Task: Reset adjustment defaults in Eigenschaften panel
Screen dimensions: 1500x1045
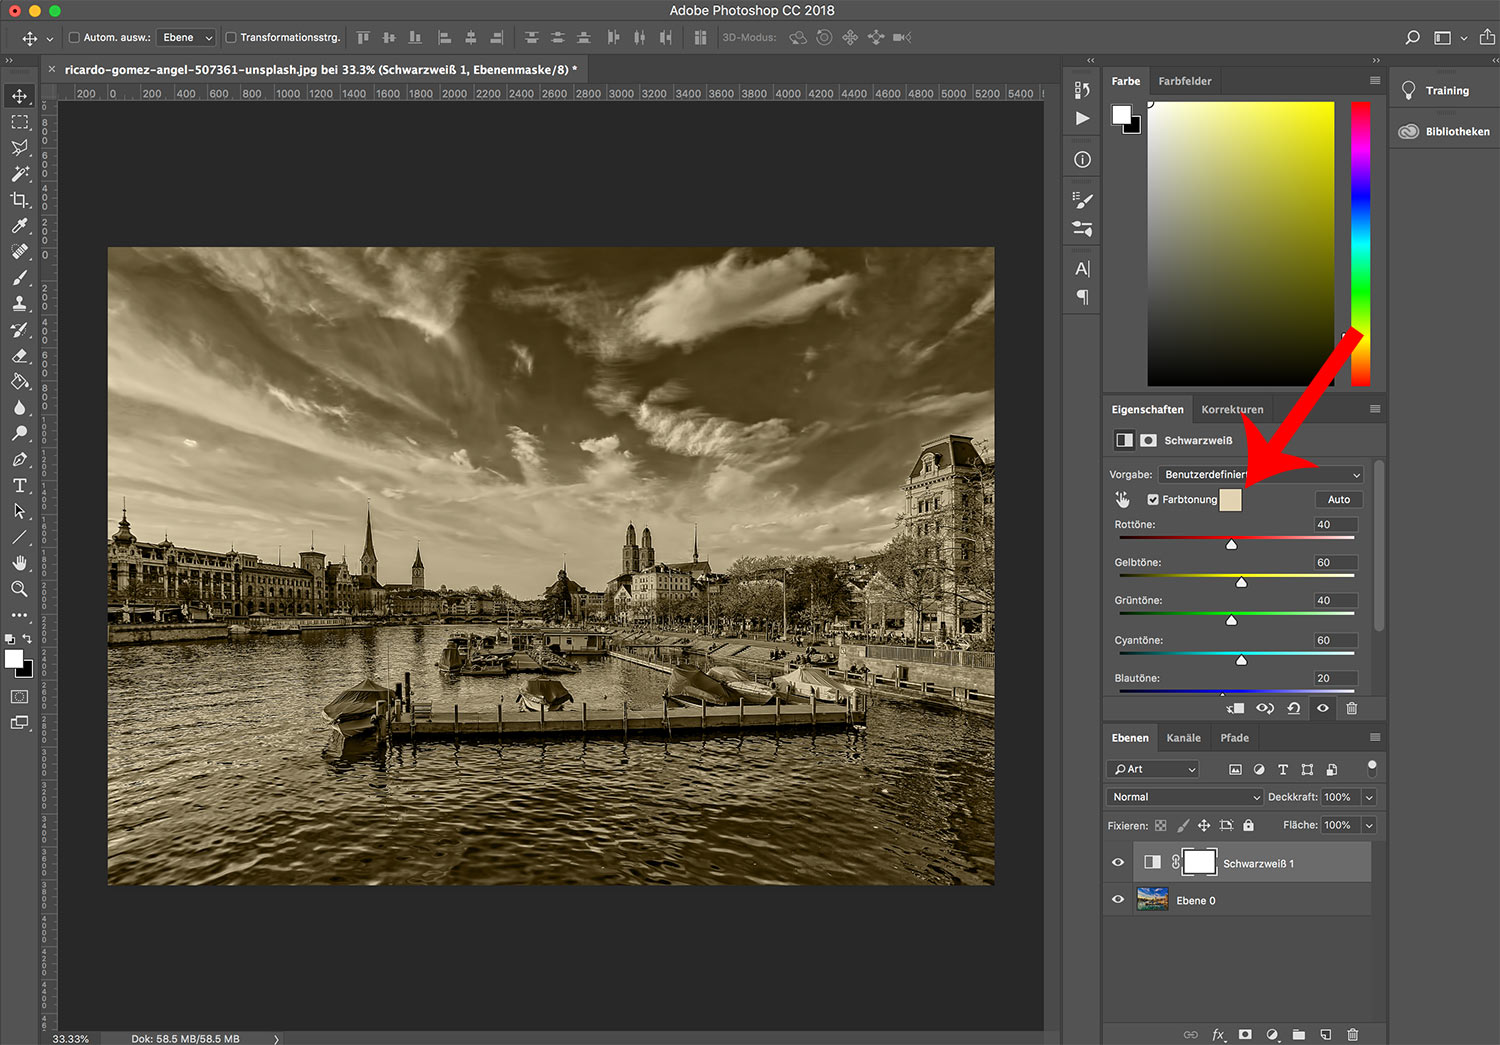Action: pos(1294,708)
